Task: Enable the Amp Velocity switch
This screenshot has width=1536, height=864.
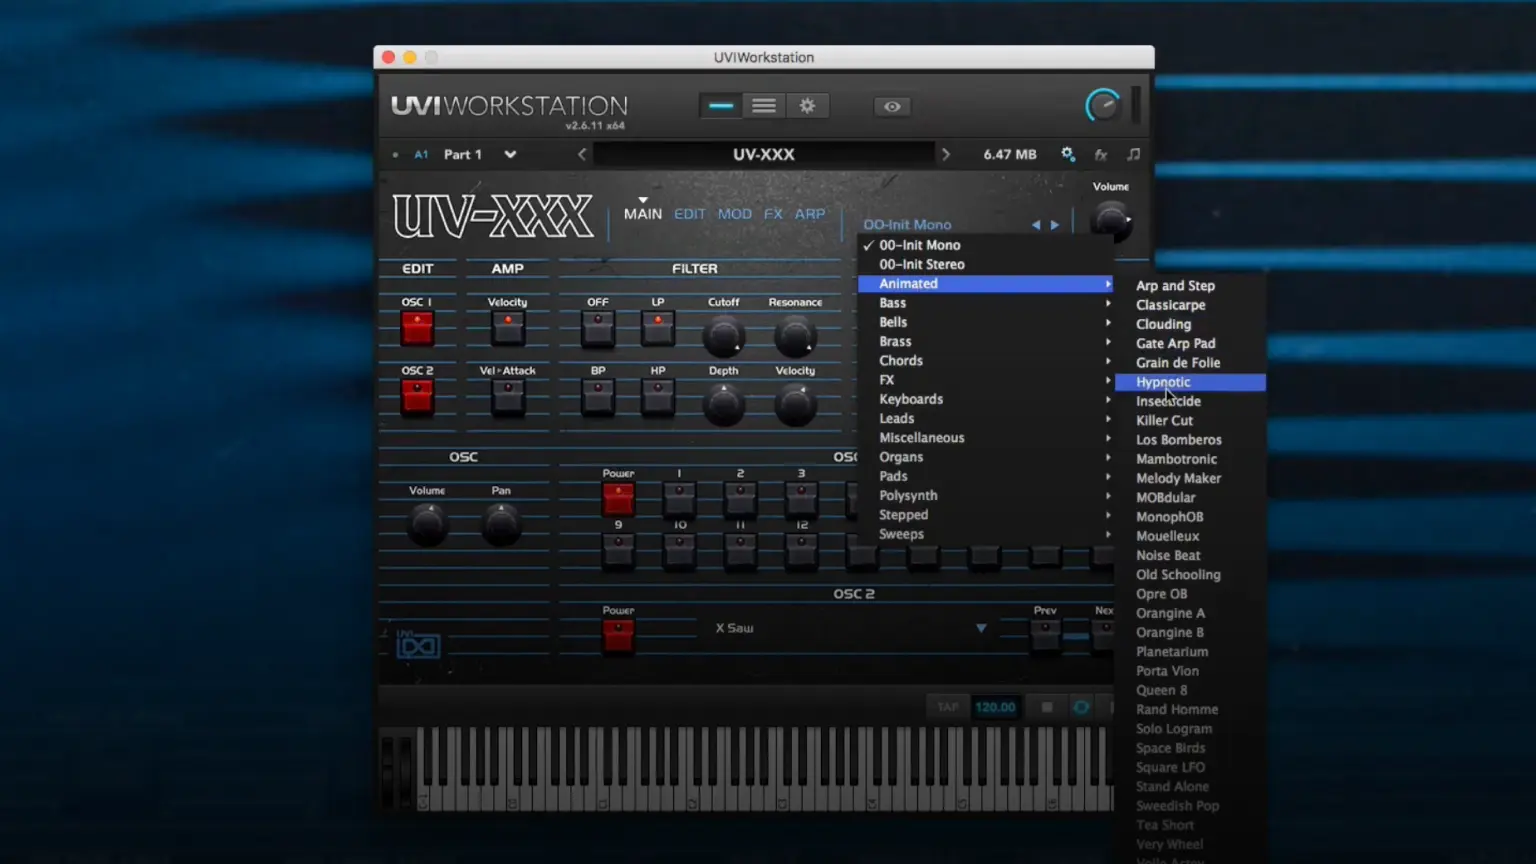Action: (508, 328)
